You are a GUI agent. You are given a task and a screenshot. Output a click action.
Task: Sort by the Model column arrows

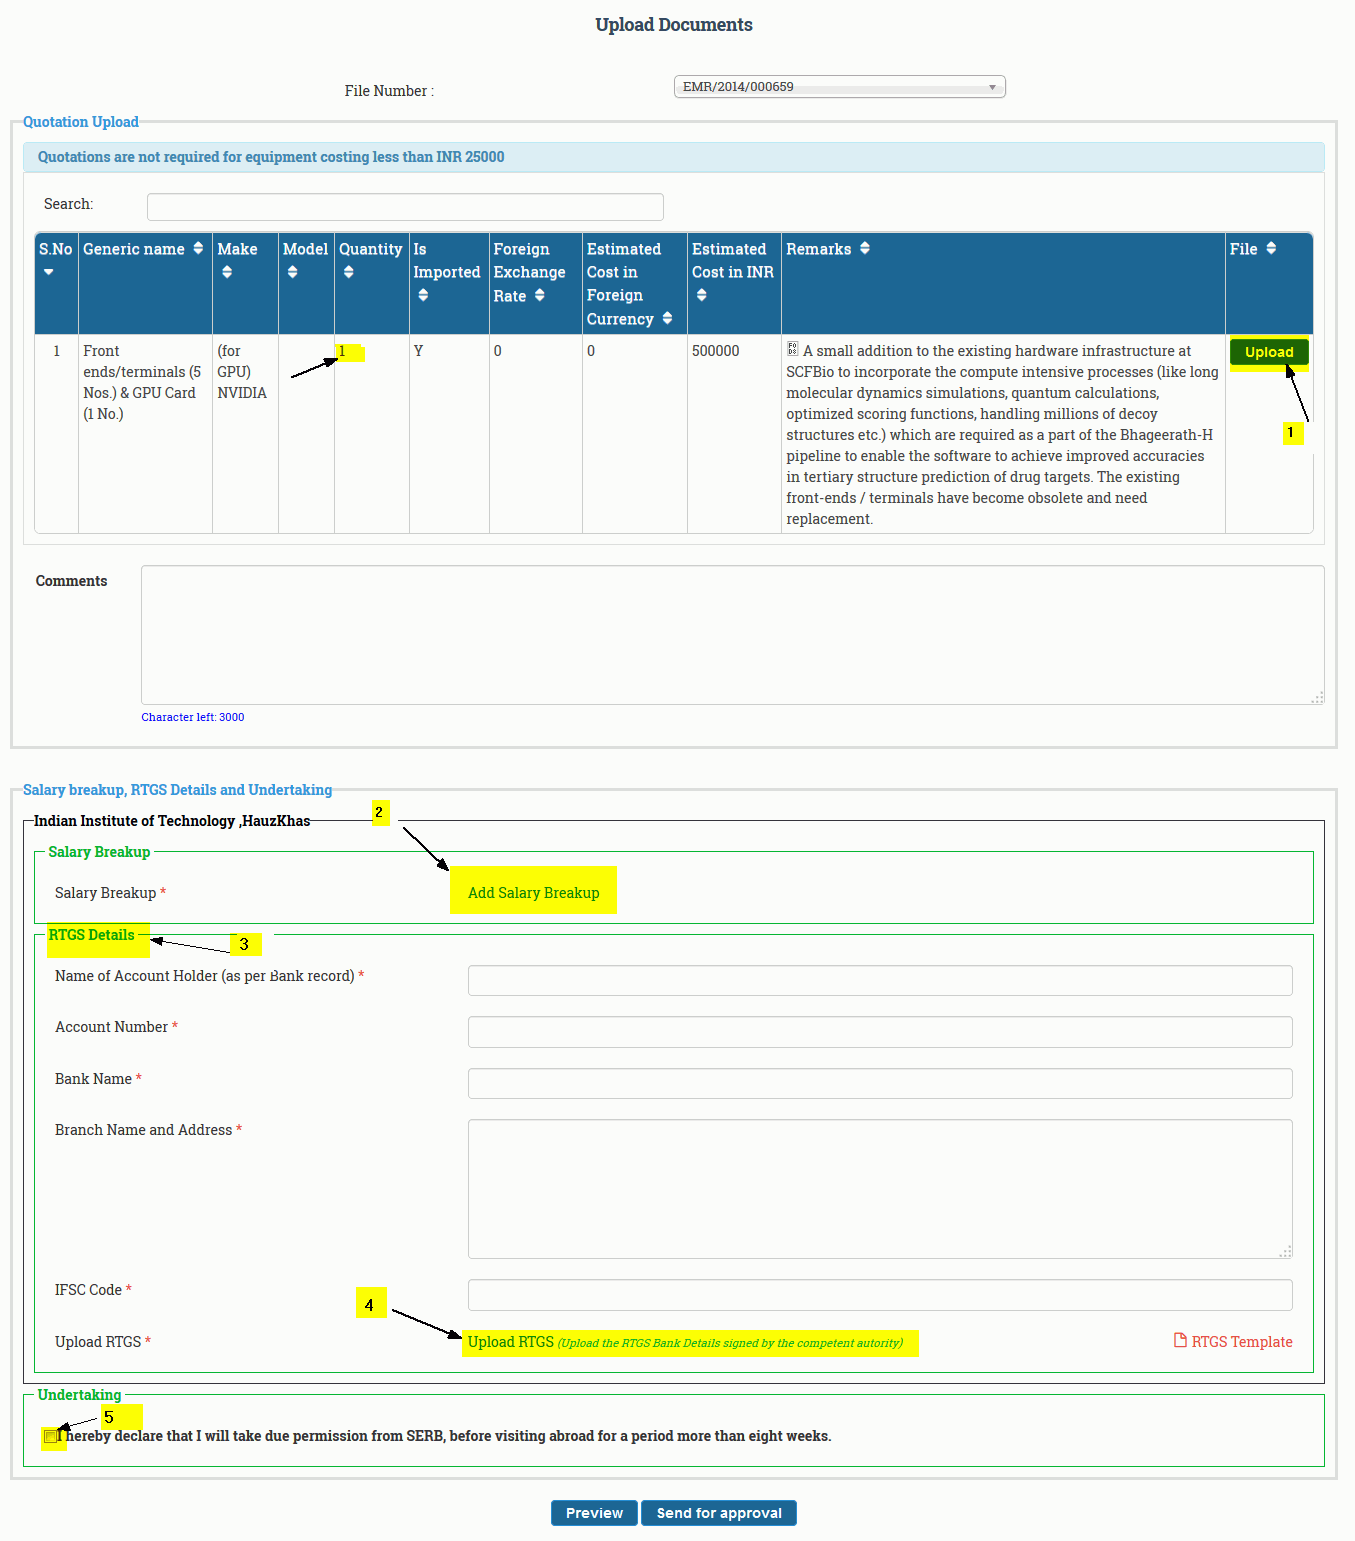pos(292,272)
